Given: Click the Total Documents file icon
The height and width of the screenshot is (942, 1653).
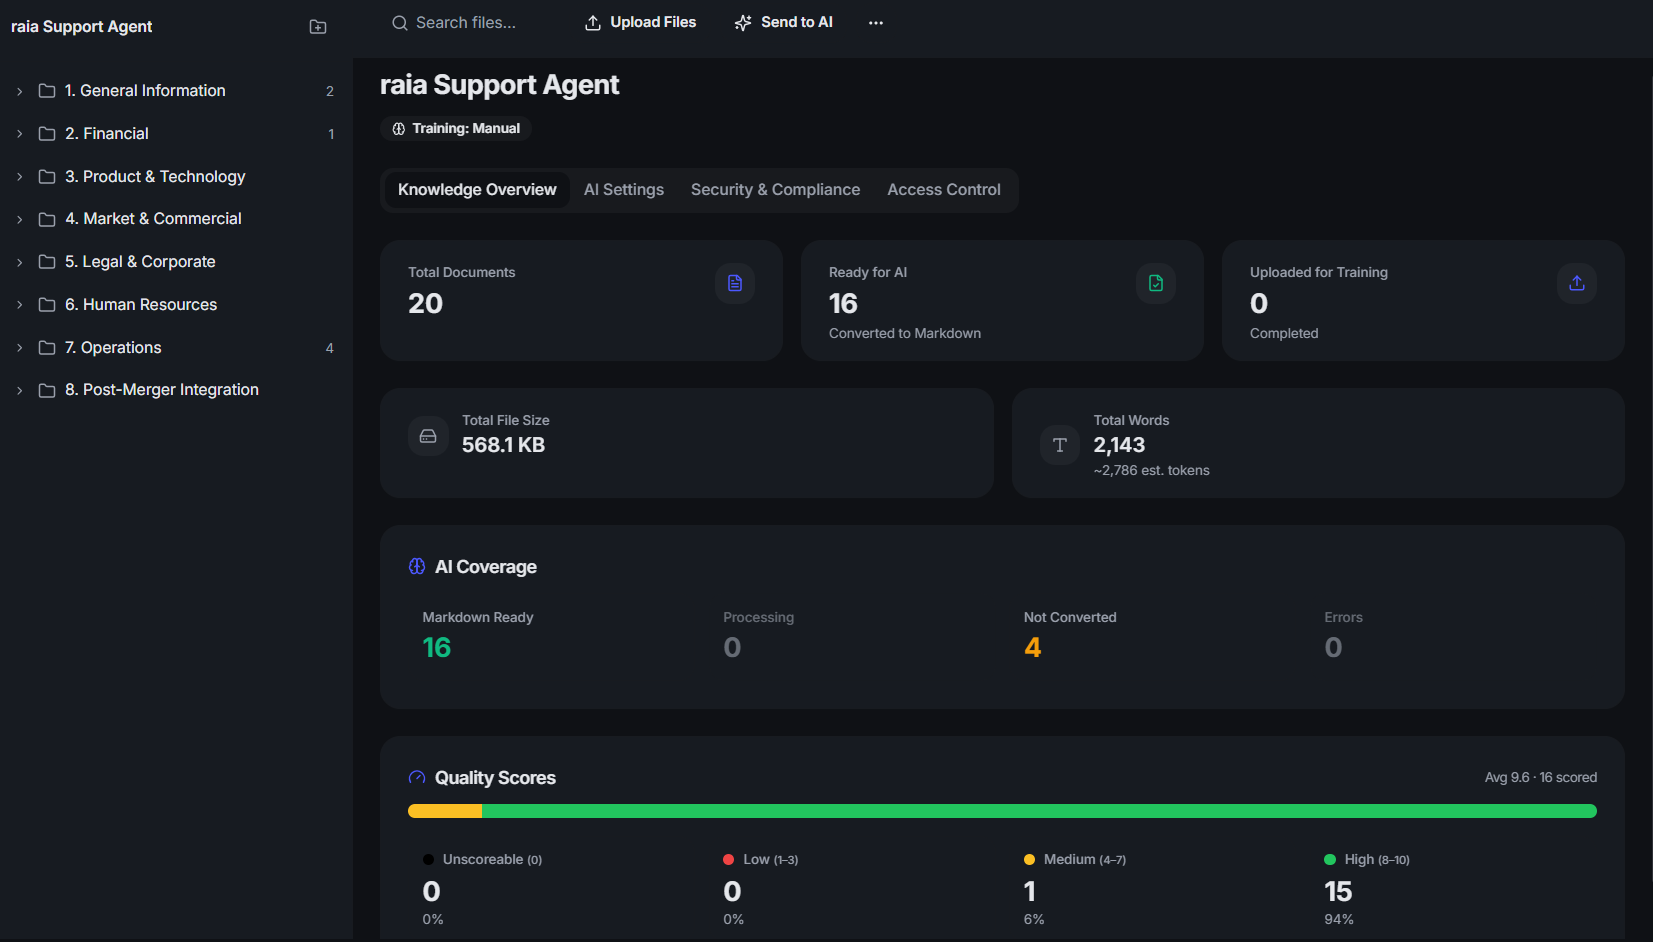Looking at the screenshot, I should tap(735, 283).
